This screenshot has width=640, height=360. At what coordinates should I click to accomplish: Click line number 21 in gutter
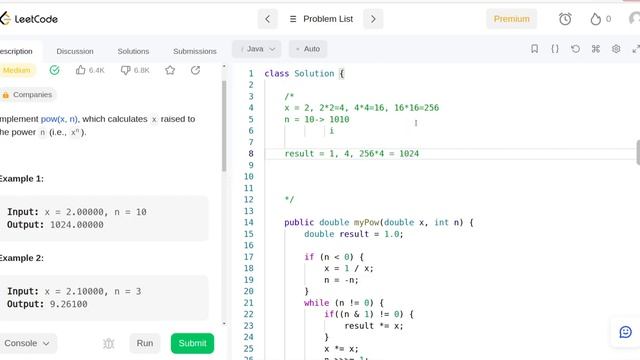[x=249, y=303]
